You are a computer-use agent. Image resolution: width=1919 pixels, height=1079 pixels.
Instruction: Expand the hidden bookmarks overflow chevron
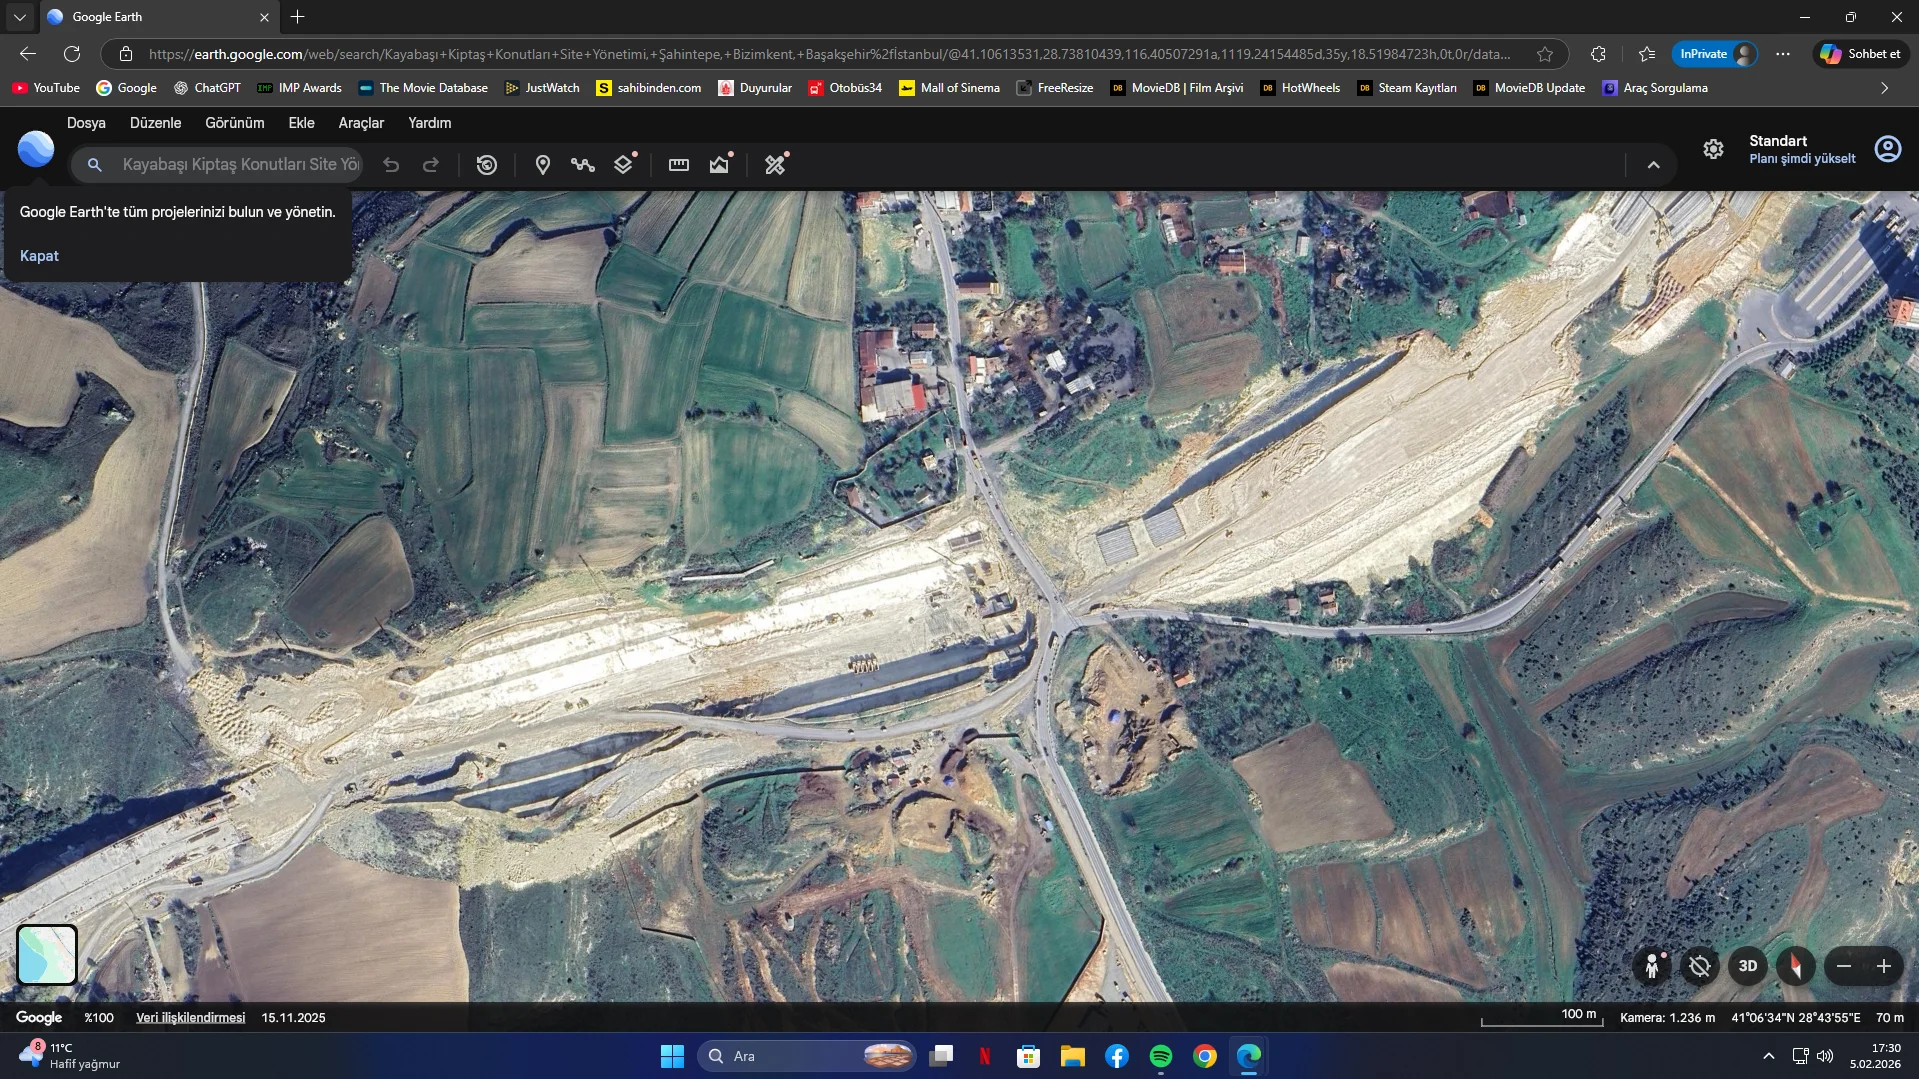tap(1884, 88)
